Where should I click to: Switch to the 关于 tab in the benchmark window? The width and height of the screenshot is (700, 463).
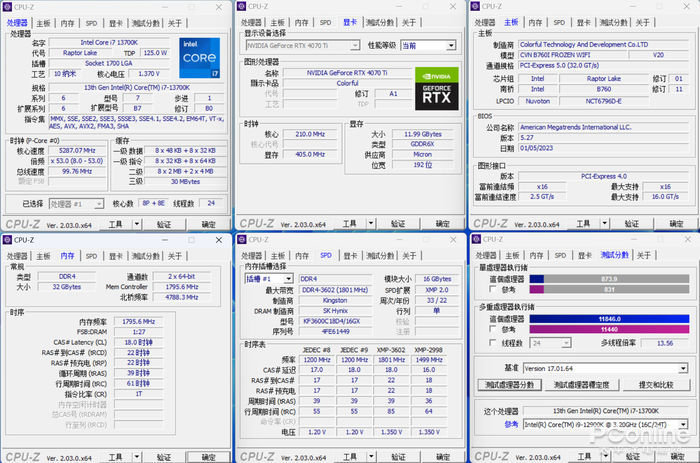pos(643,255)
